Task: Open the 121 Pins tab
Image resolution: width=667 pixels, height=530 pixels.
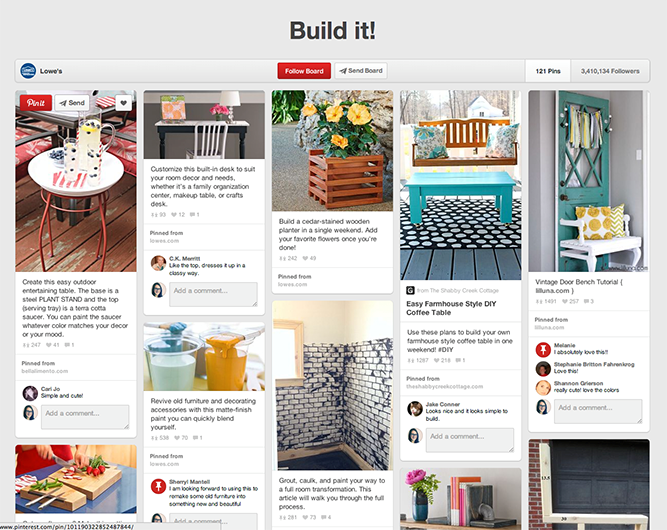Action: [x=548, y=71]
